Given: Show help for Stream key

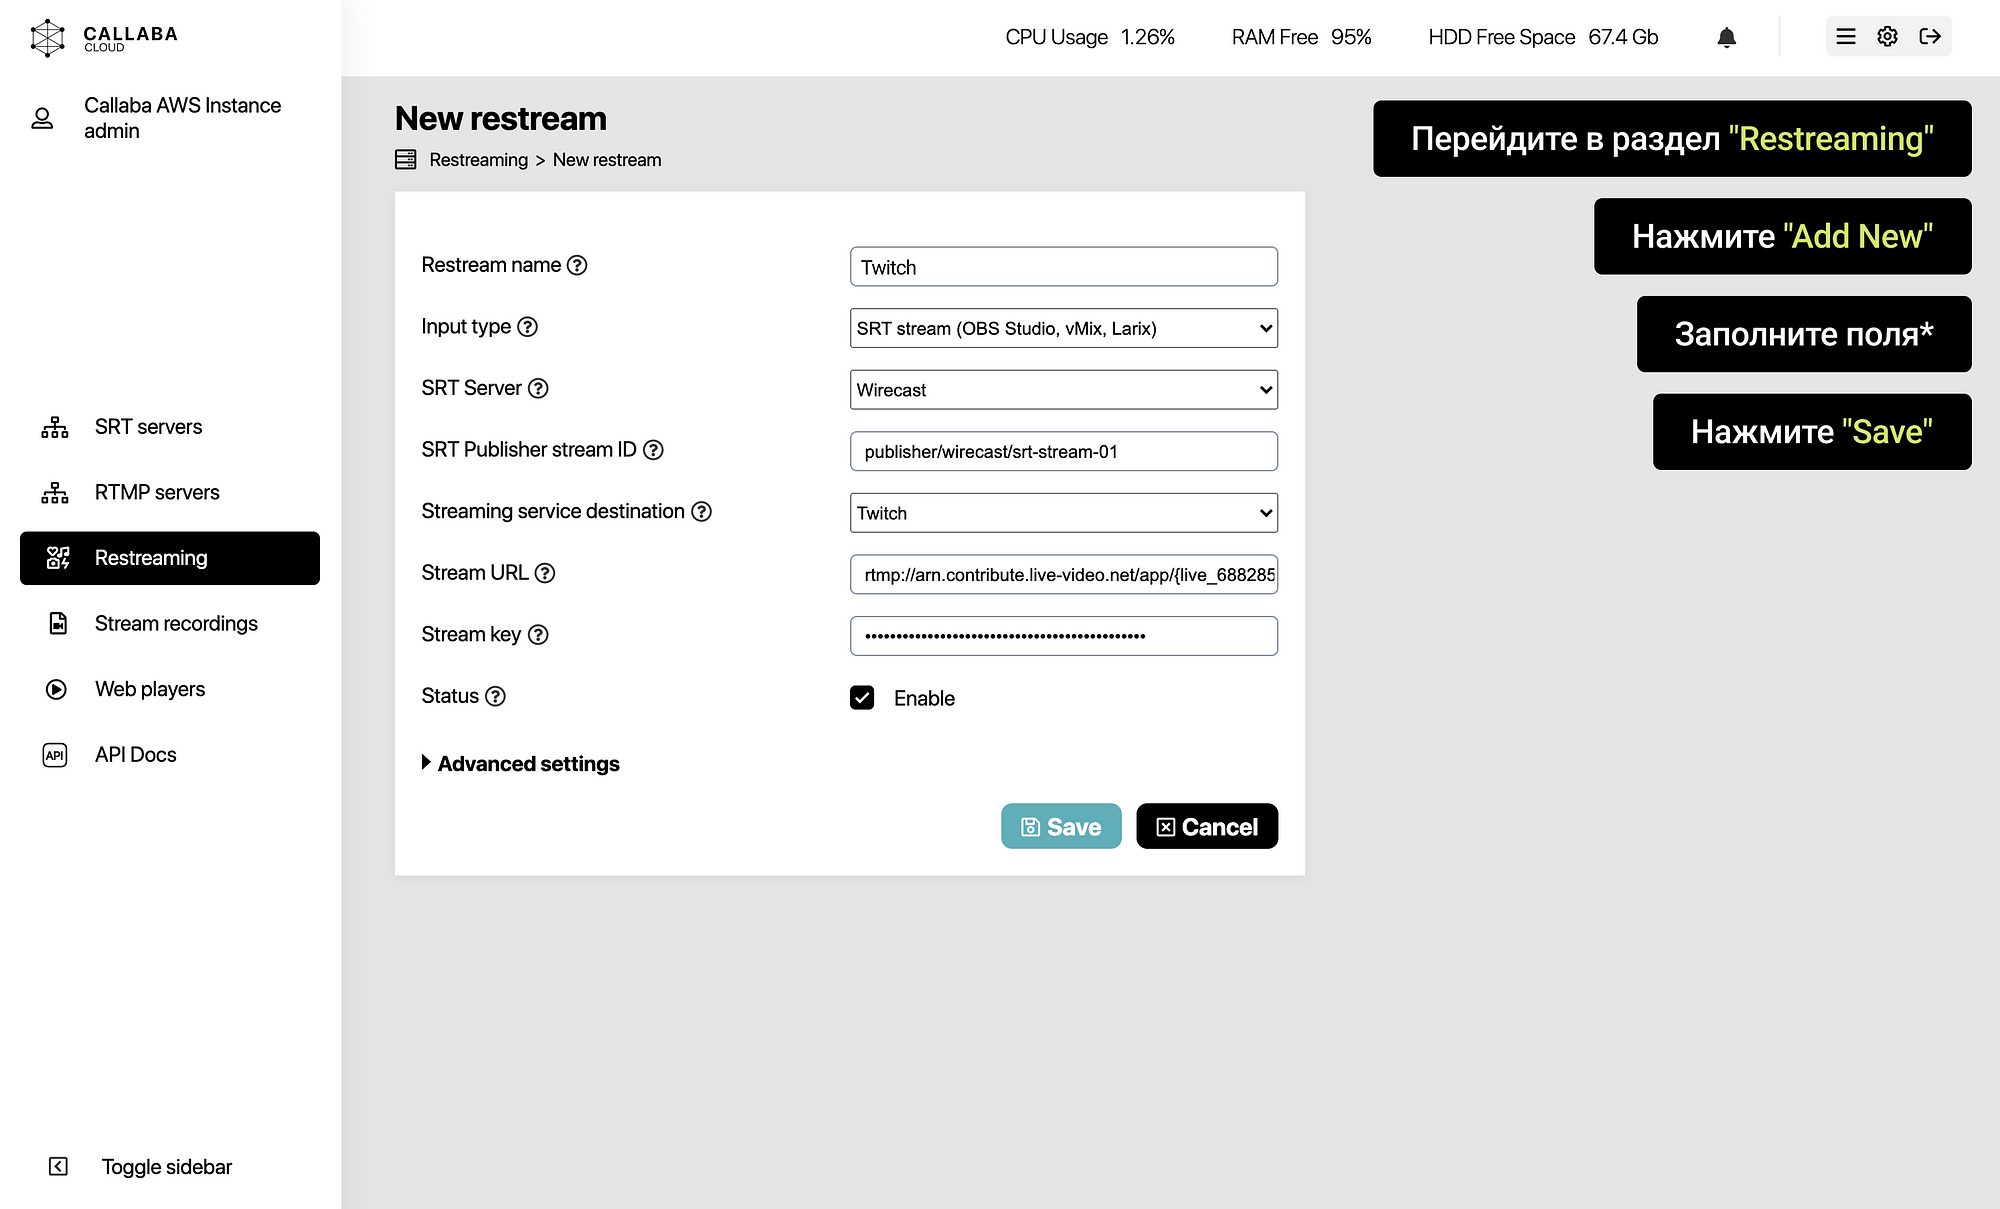Looking at the screenshot, I should tap(538, 635).
